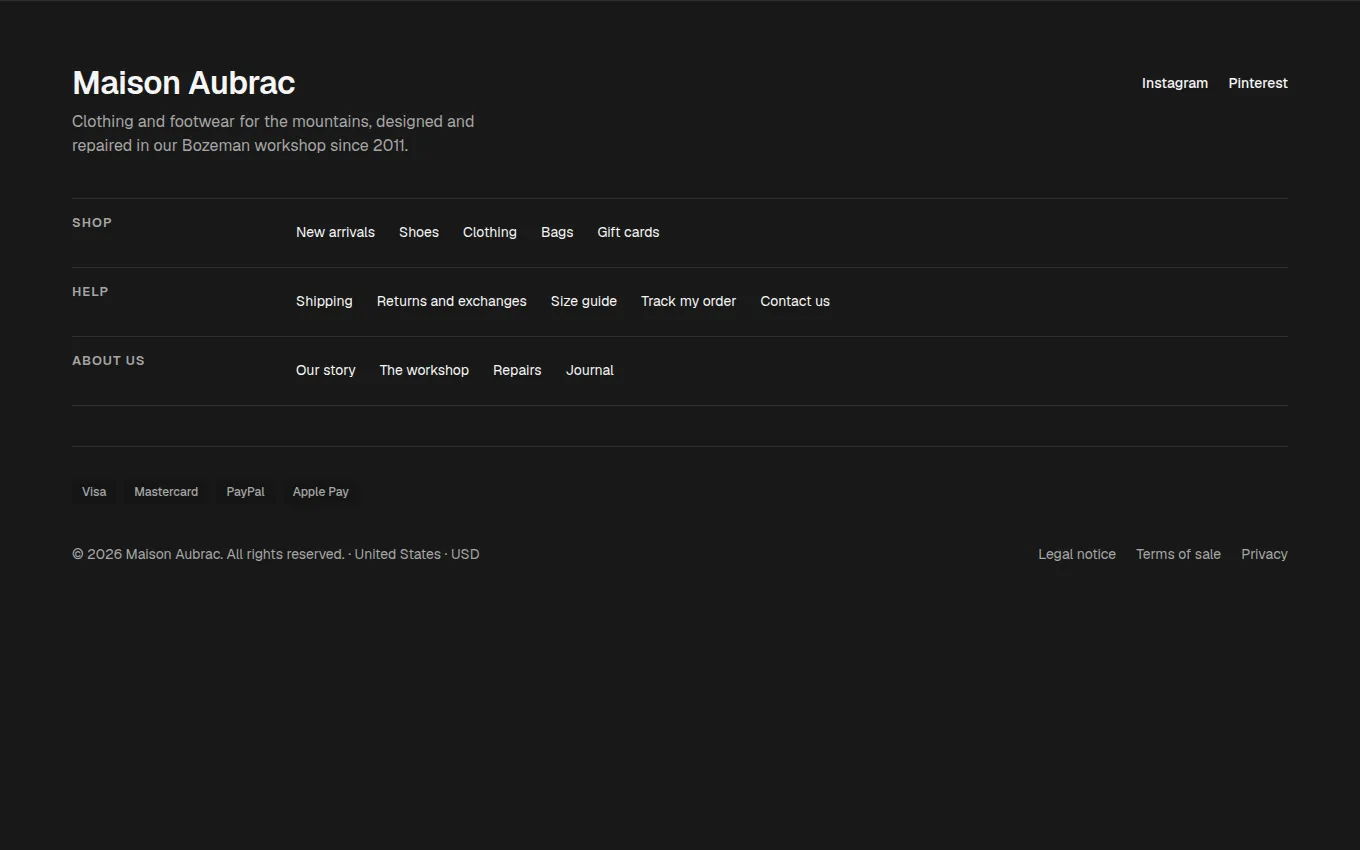Browse the Clothing section
This screenshot has height=850, width=1360.
click(x=490, y=232)
